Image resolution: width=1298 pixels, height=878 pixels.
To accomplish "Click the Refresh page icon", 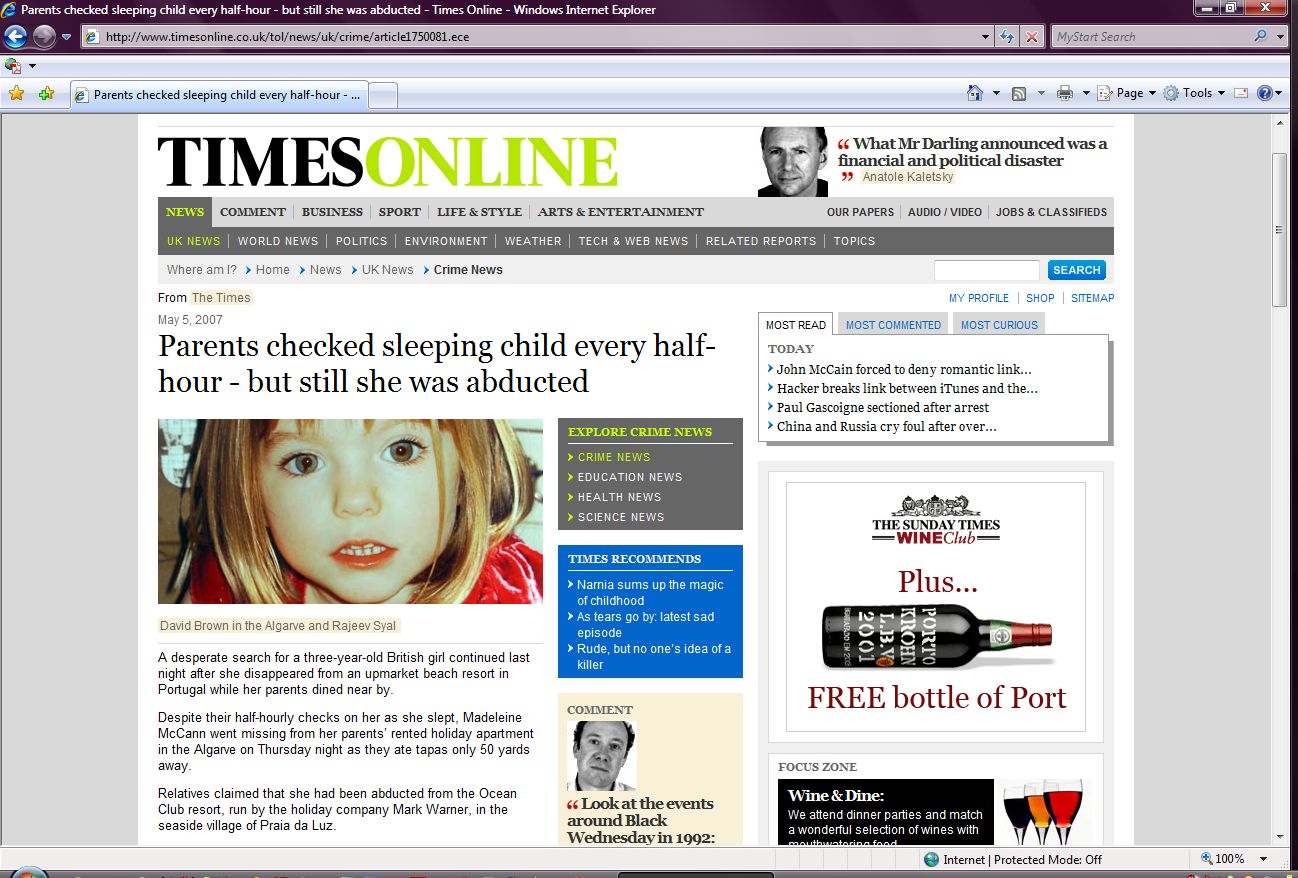I will point(1008,37).
